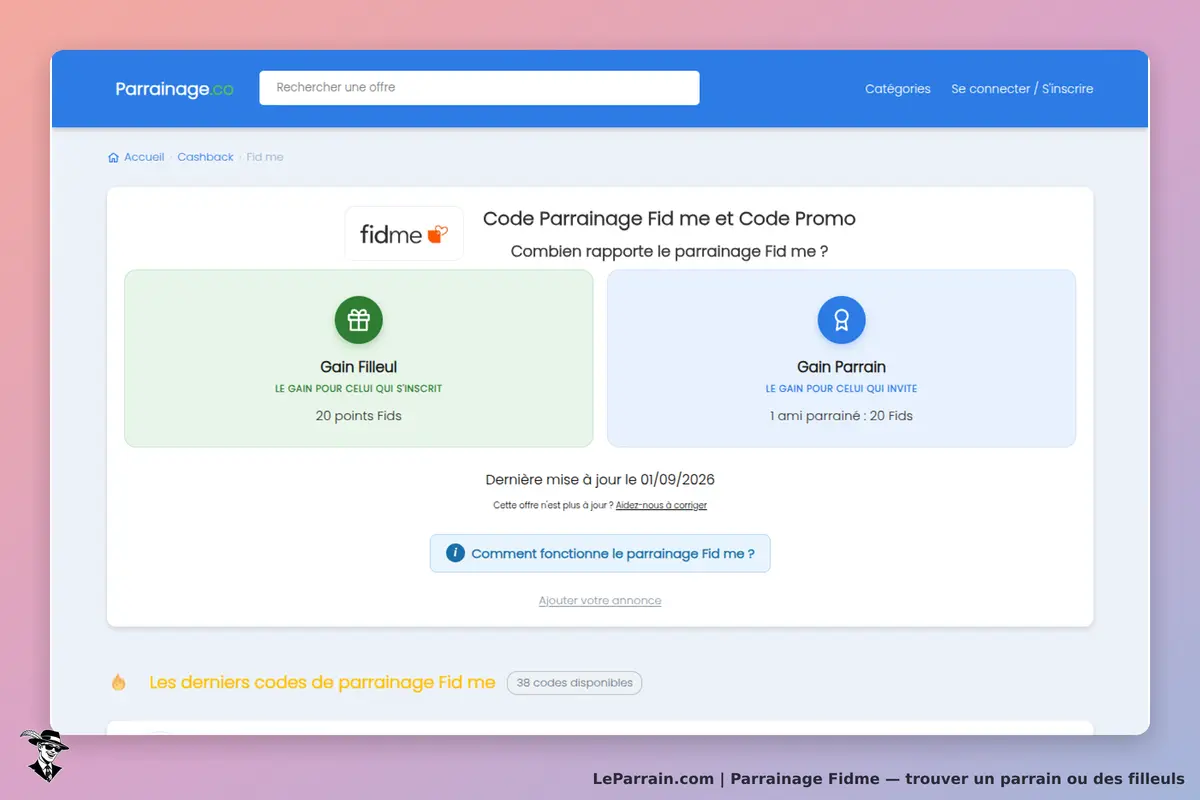
Task: Focus the 'Rechercher une offre' search field
Action: tap(479, 88)
